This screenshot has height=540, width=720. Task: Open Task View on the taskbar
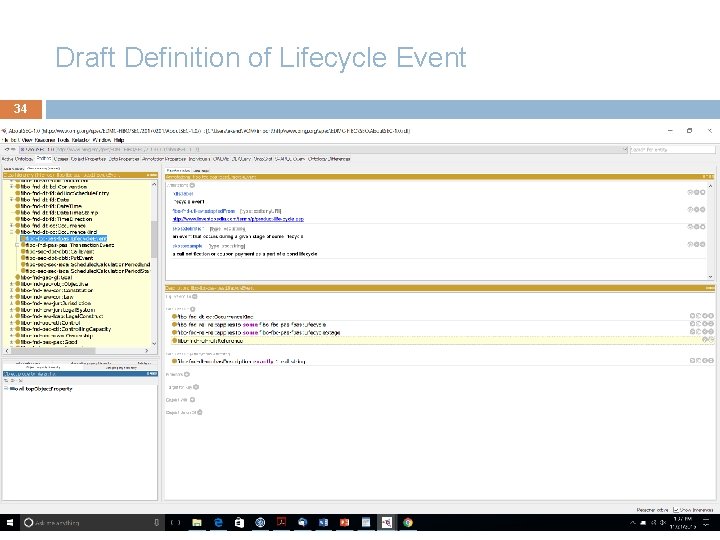click(175, 523)
